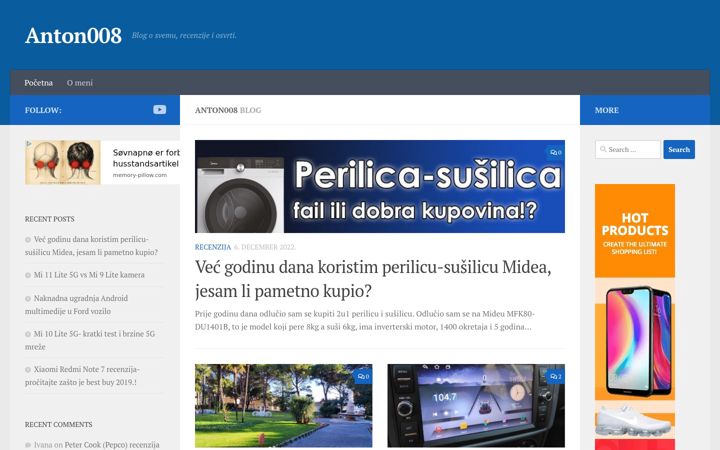The image size is (720, 450).
Task: Click the tagline 'Blog o svemu, recenzije i osvrti.'
Action: 184,35
